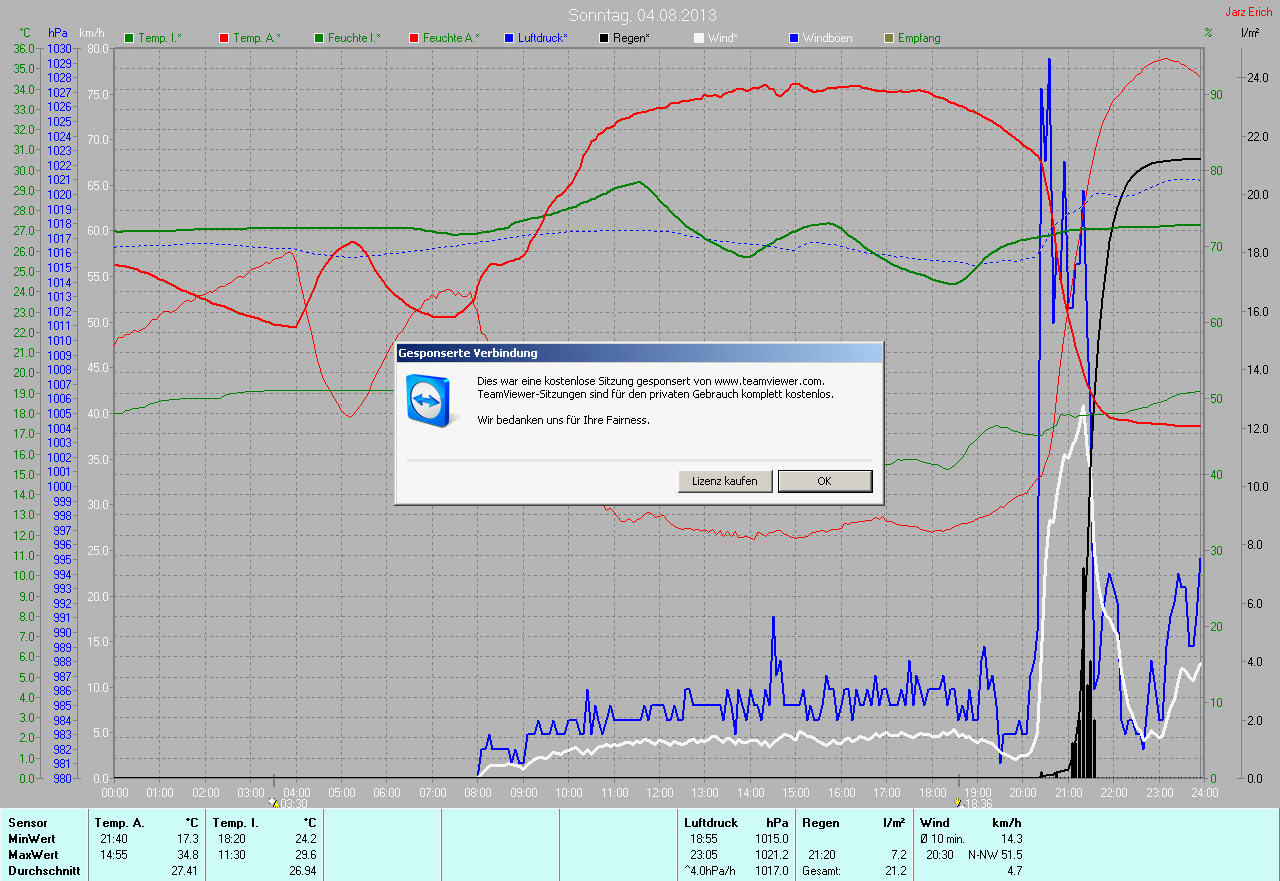Click the Empfang legend color swatch

click(889, 38)
